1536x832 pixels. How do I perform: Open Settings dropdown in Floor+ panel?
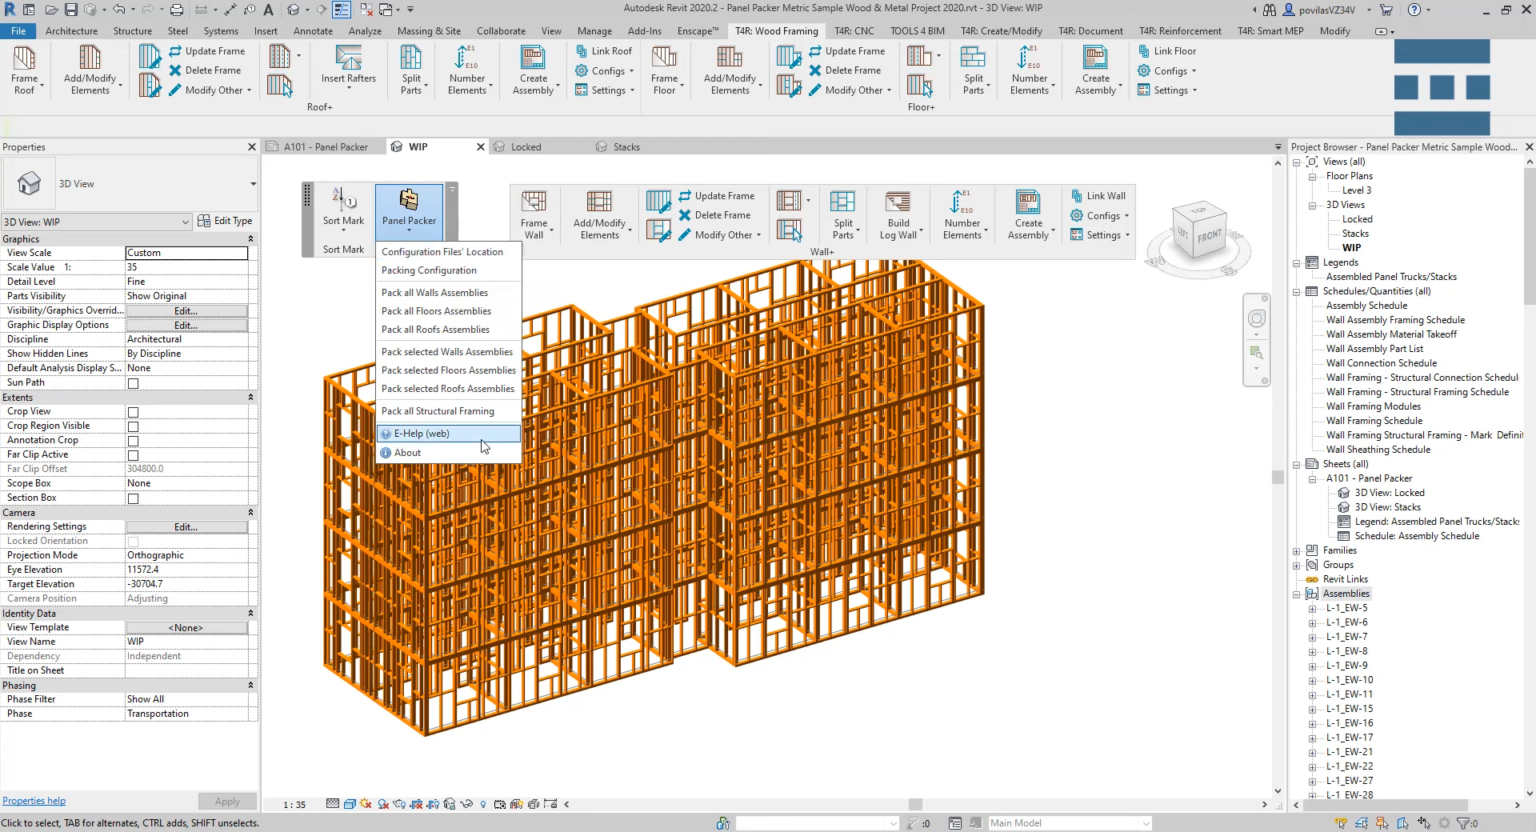tap(1166, 90)
